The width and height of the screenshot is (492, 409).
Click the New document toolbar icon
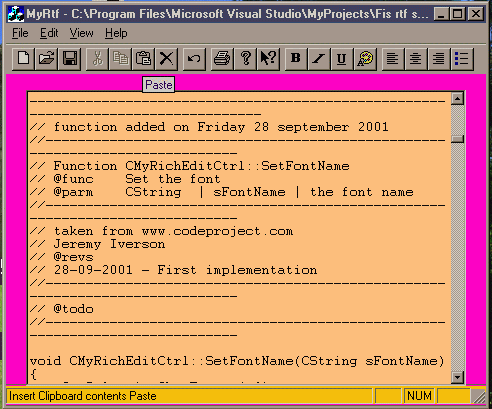23,59
